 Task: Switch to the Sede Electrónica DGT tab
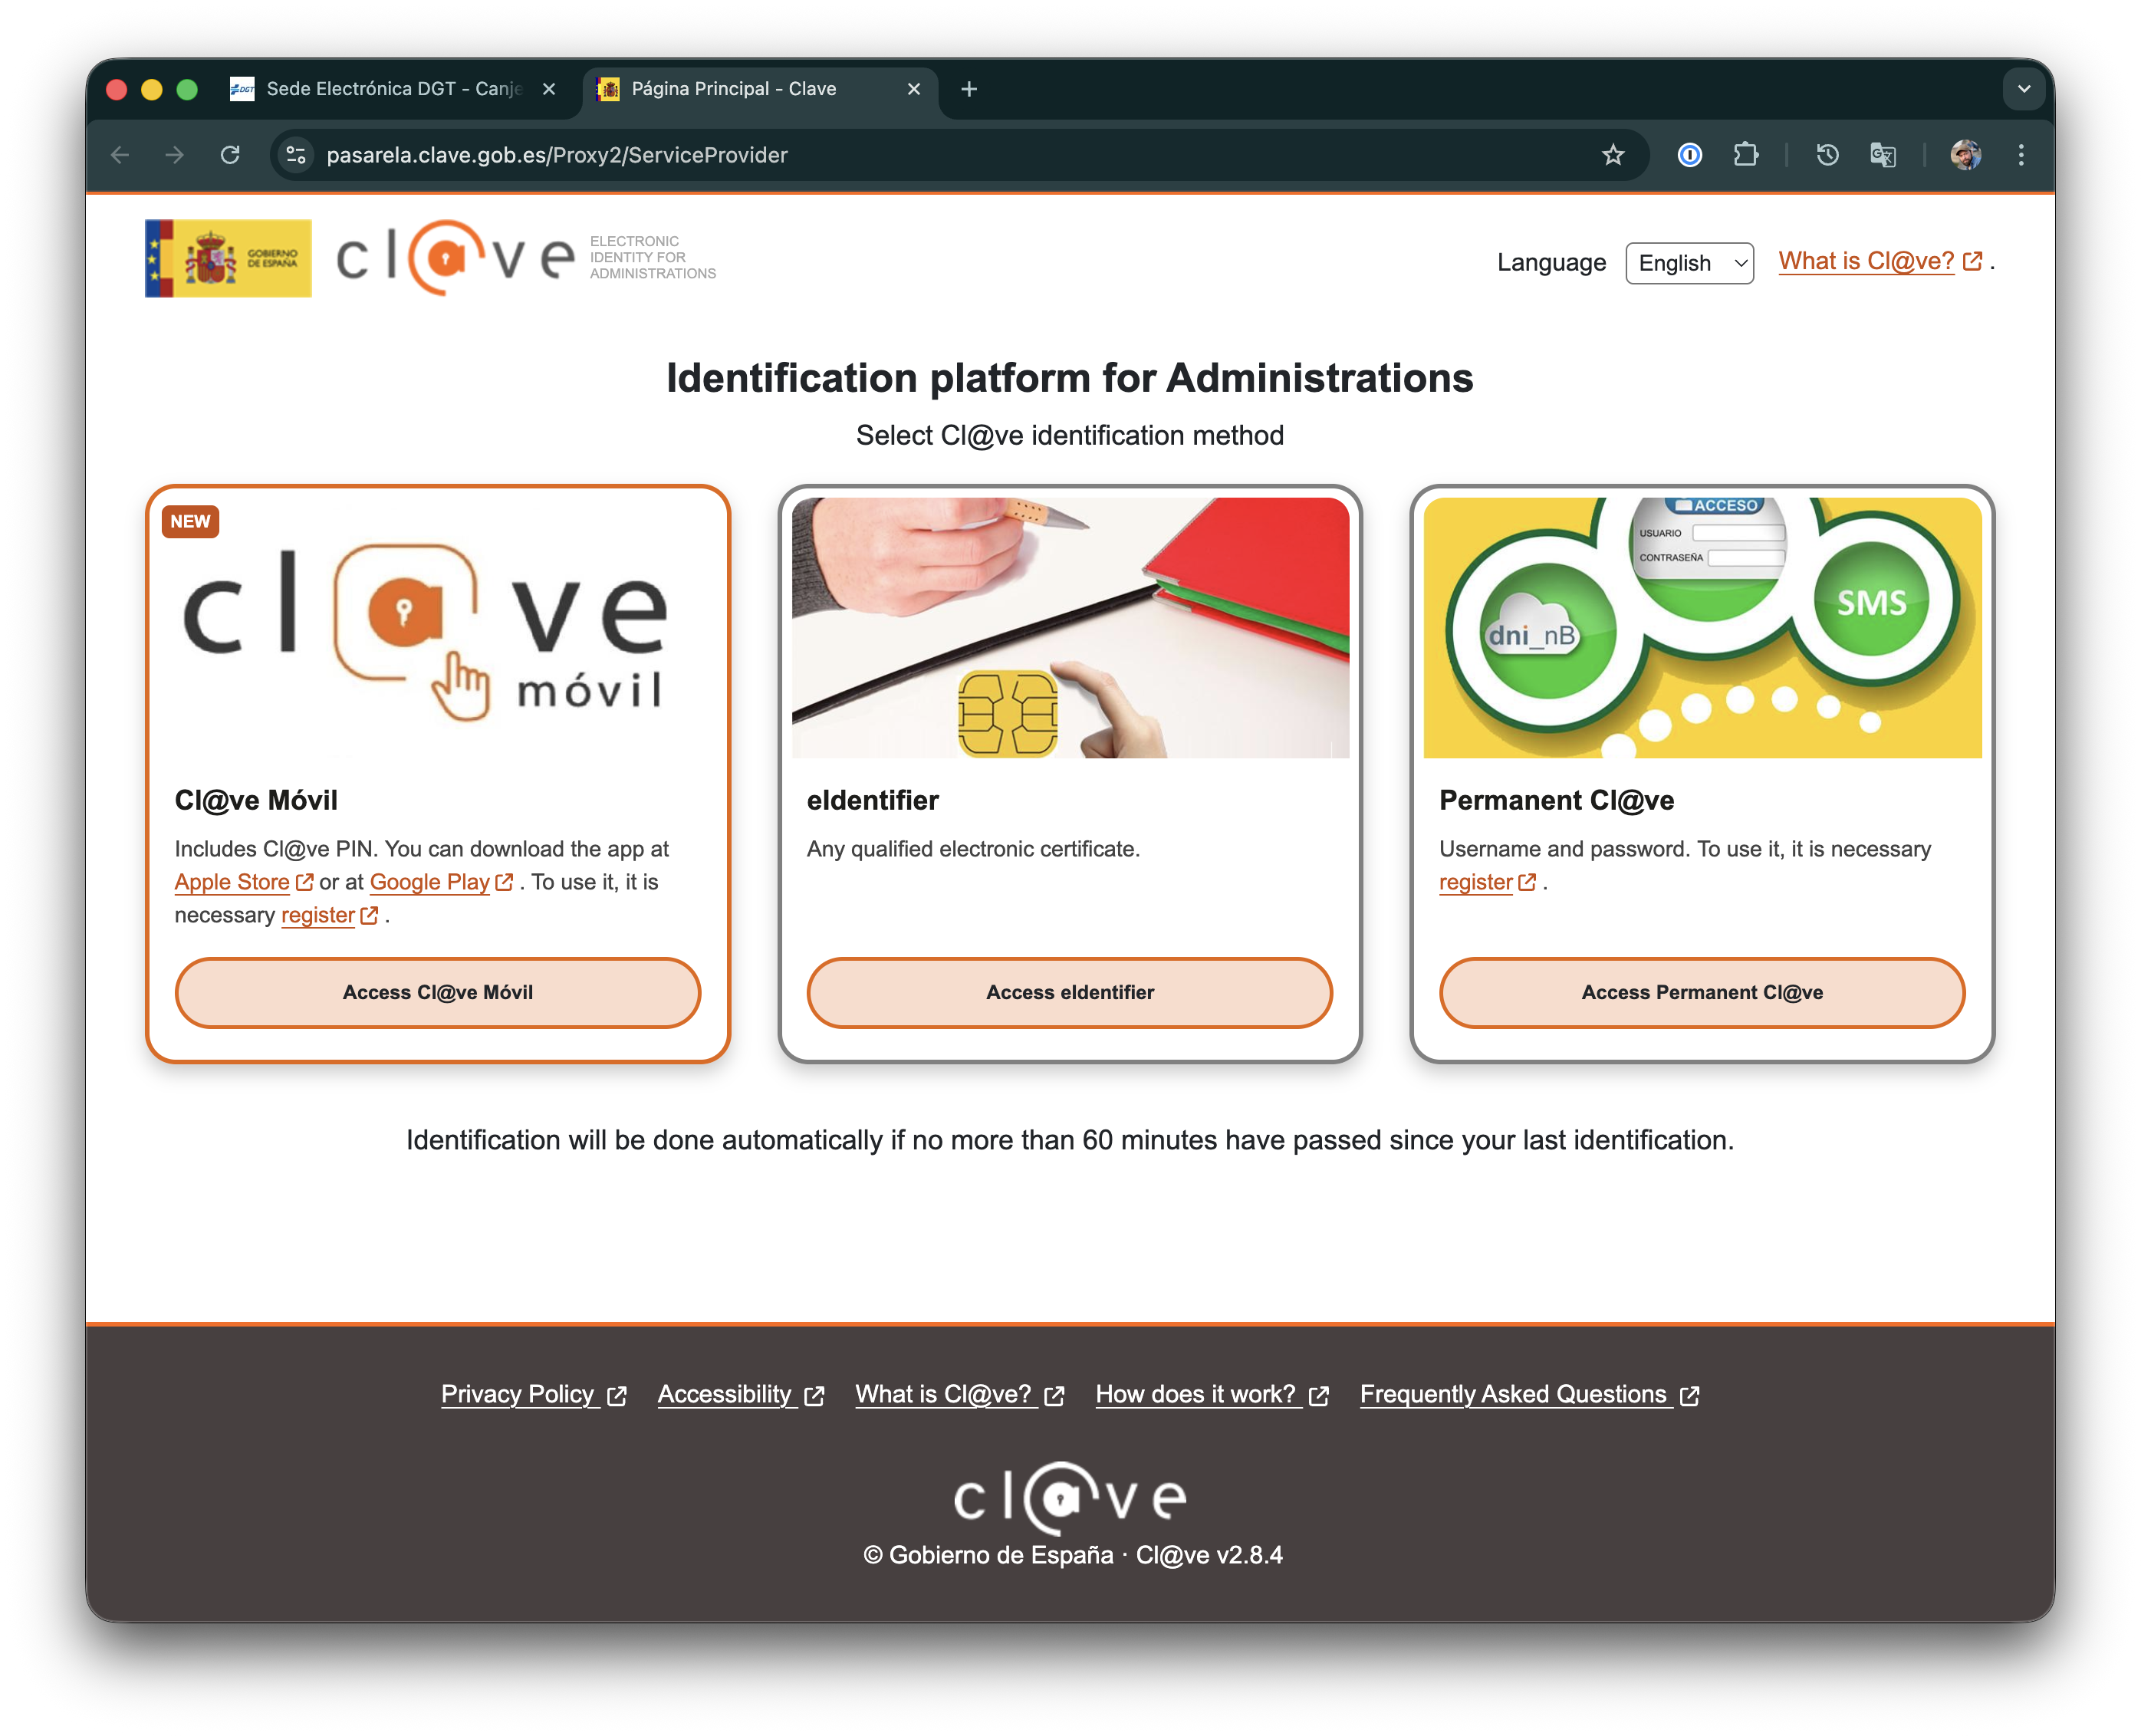(390, 89)
